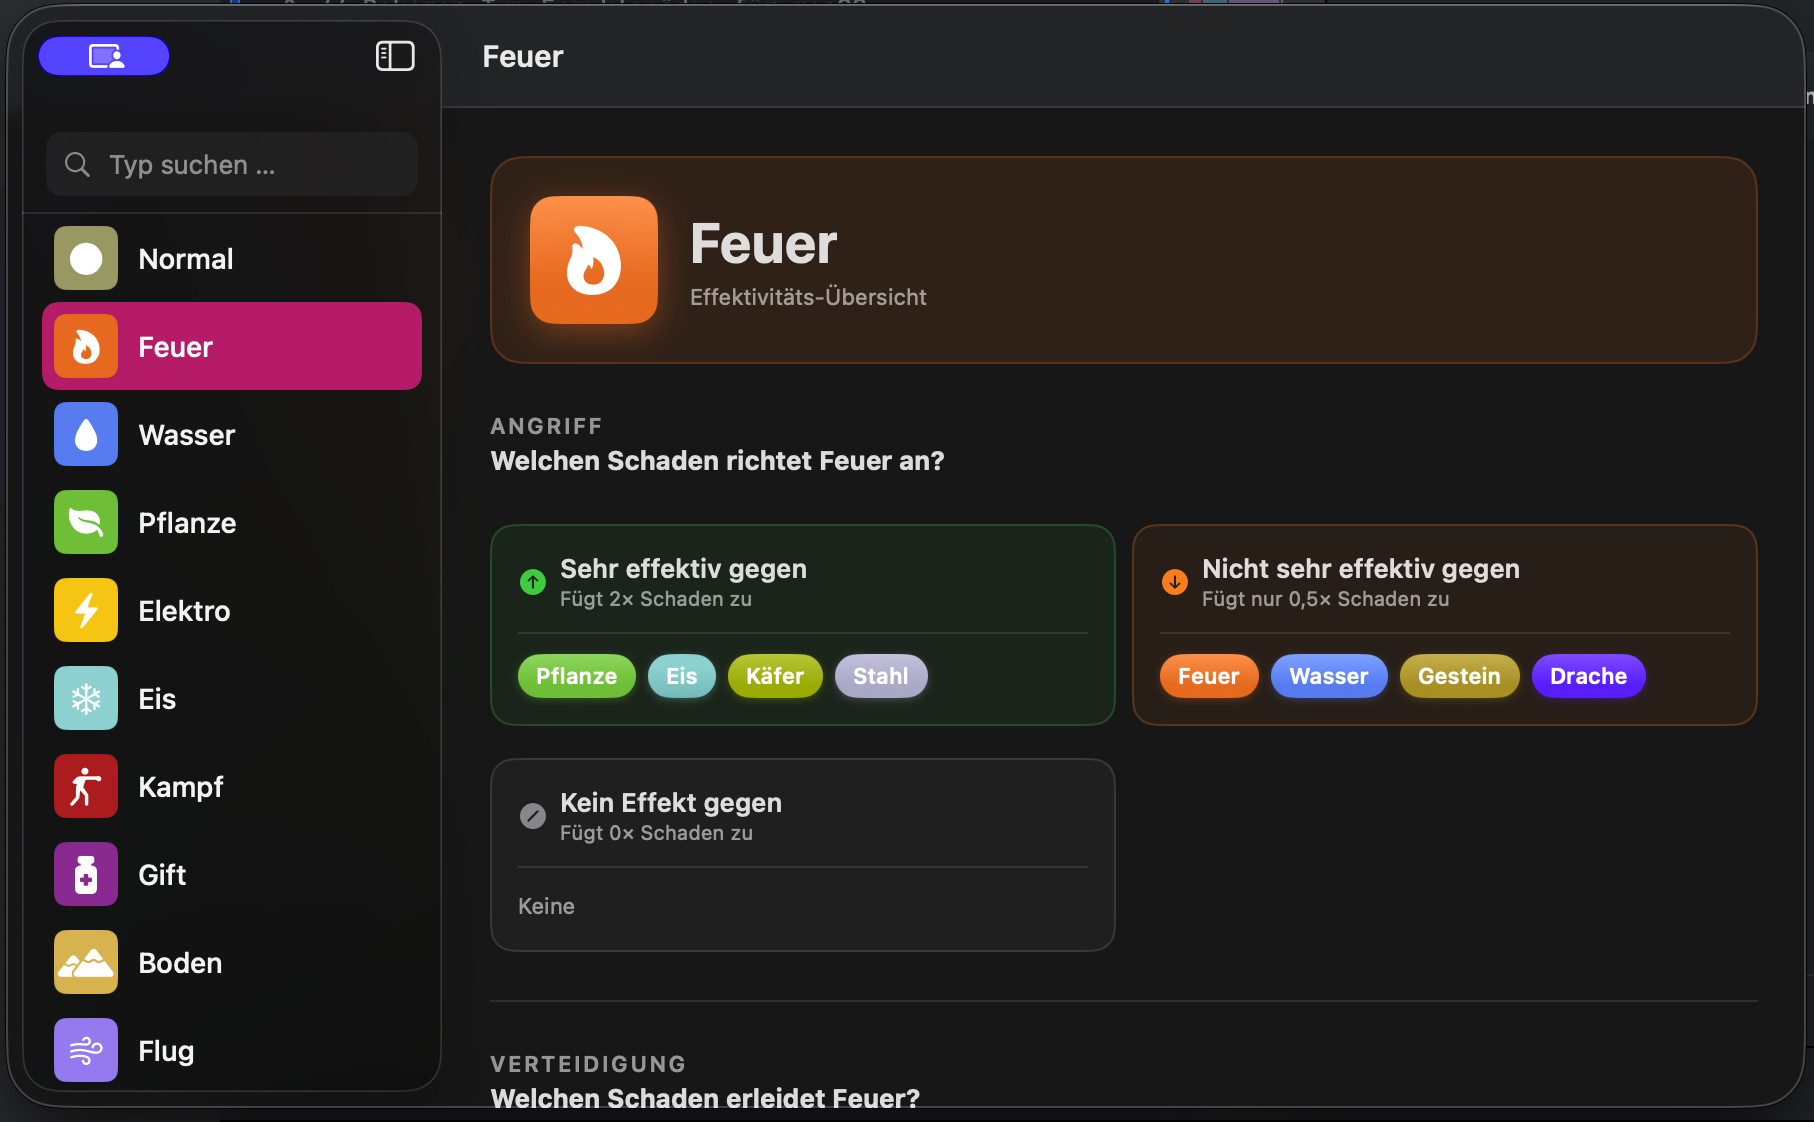Select the Feuer row label

coord(175,347)
